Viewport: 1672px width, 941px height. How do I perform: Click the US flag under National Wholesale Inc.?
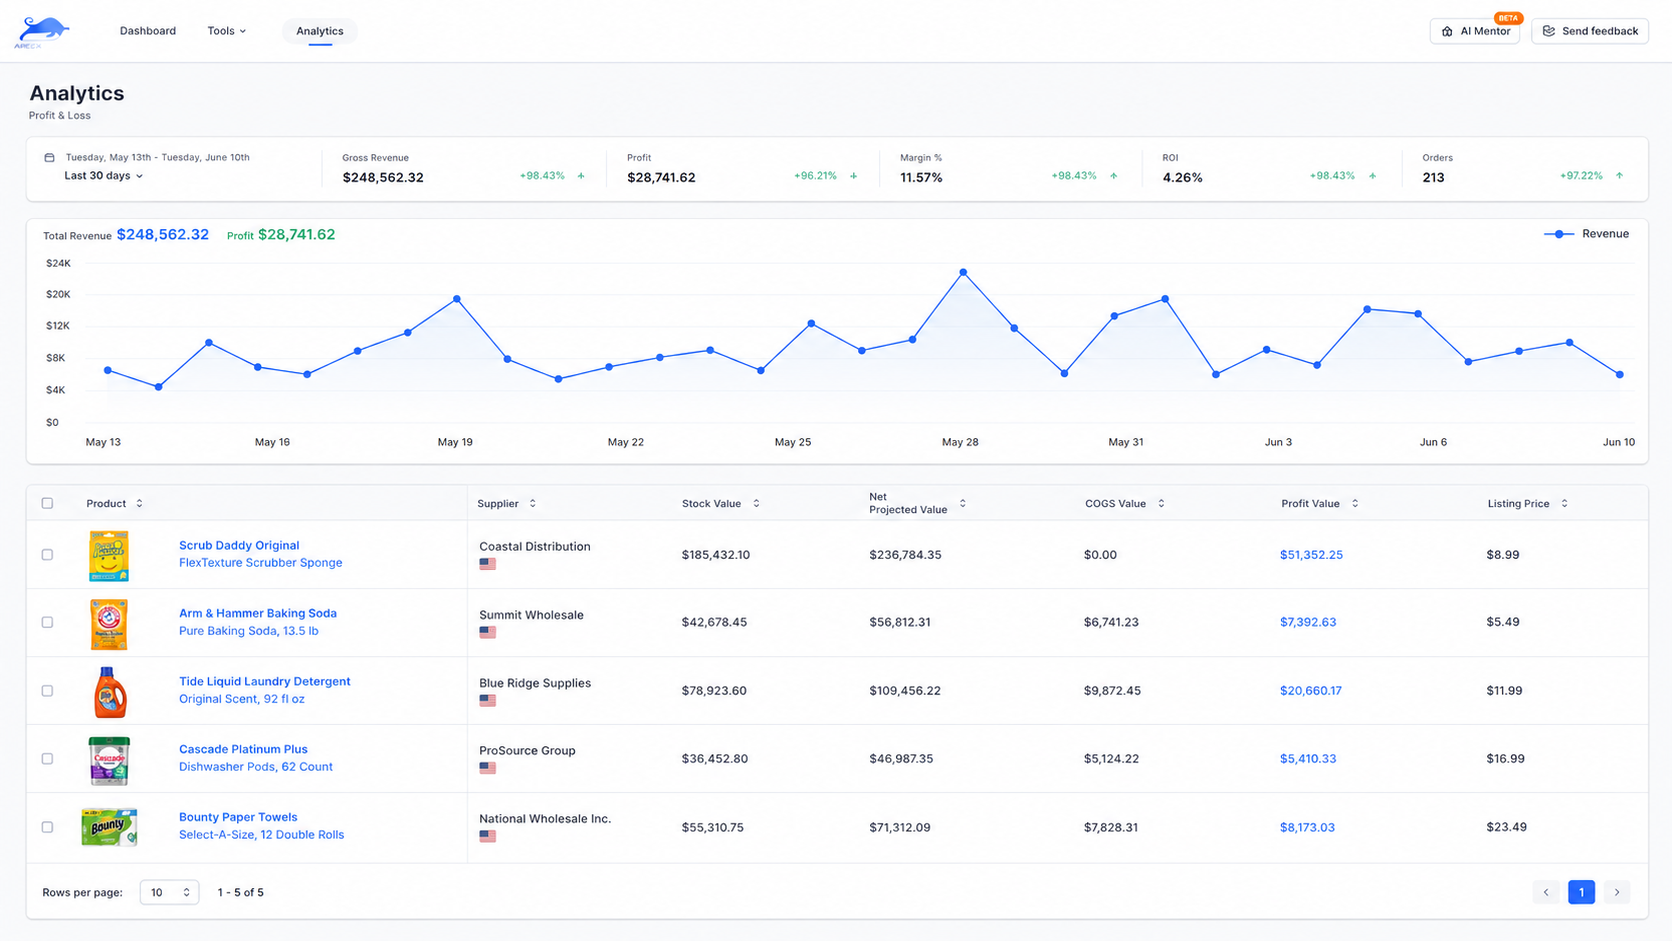pos(487,836)
